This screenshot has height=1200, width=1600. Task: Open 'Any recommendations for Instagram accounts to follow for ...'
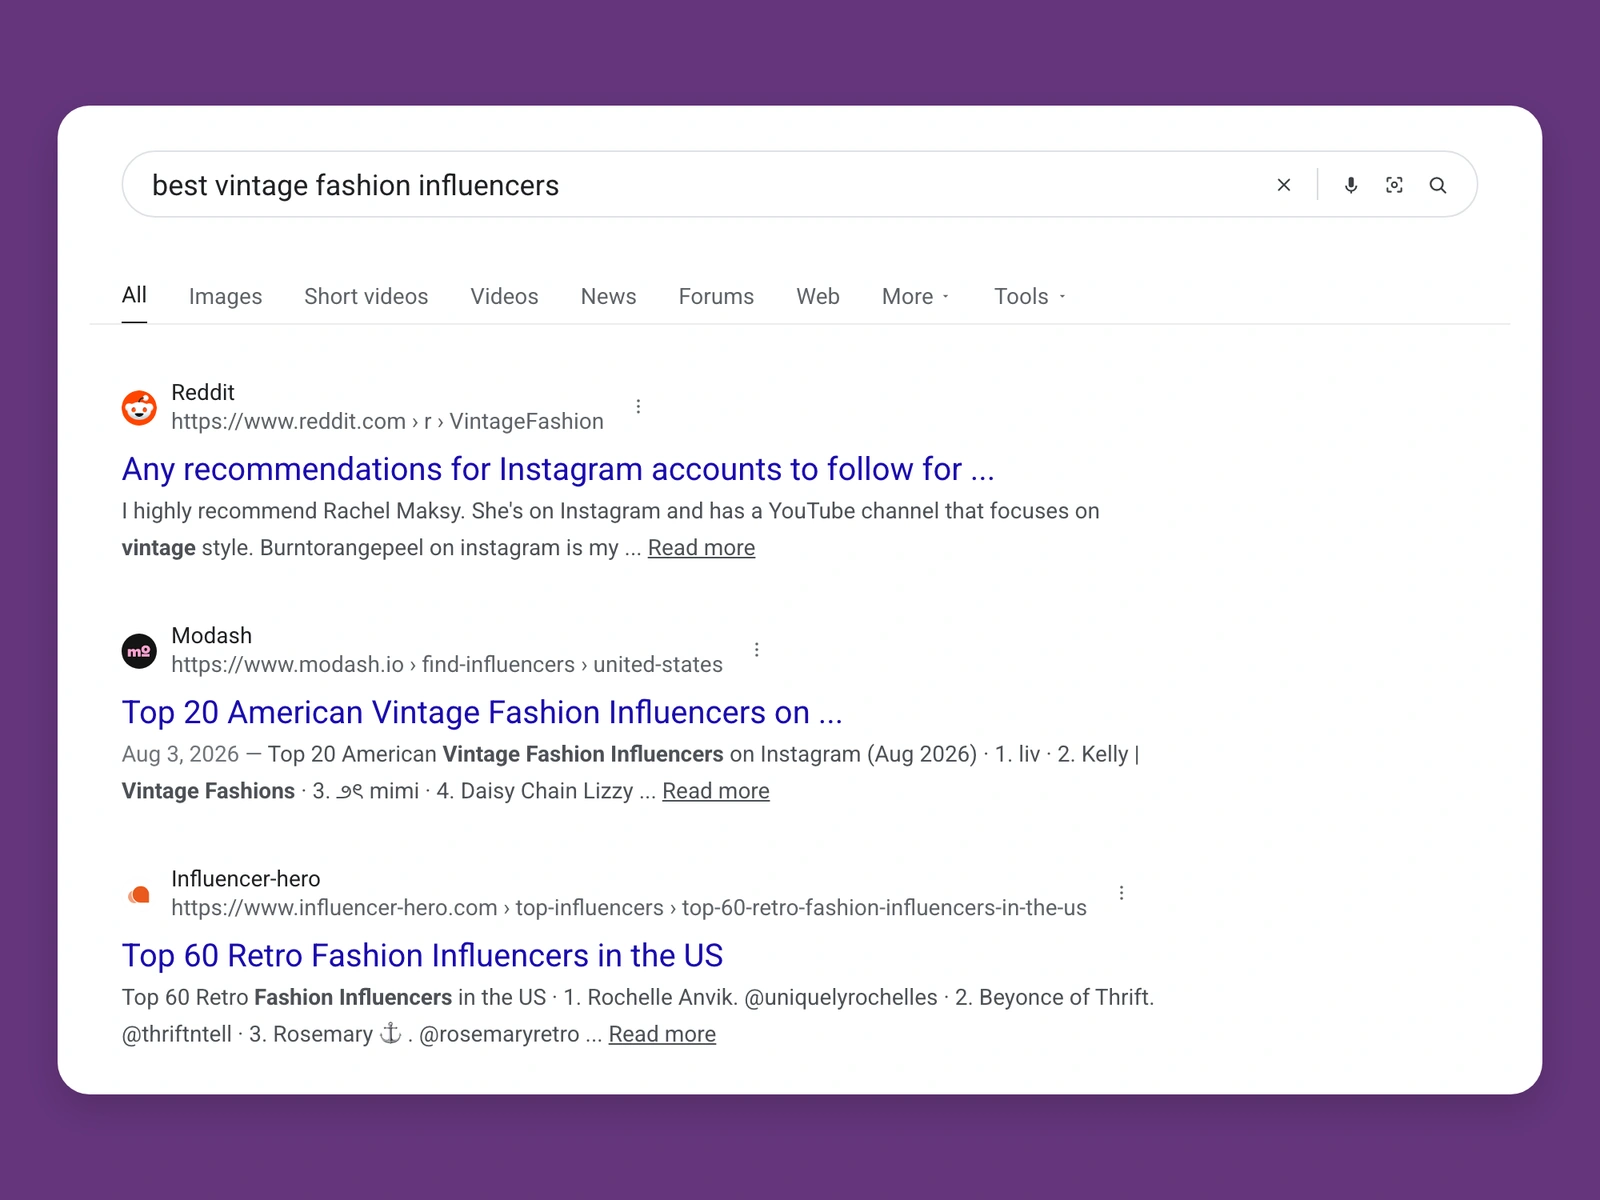pyautogui.click(x=558, y=469)
